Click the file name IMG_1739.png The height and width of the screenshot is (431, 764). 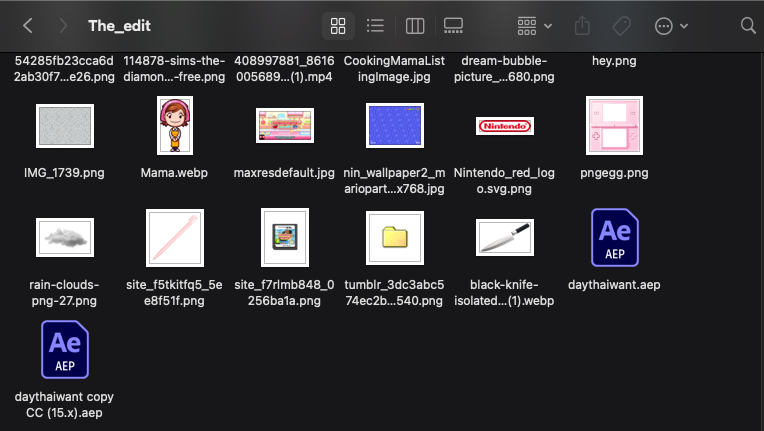point(64,173)
